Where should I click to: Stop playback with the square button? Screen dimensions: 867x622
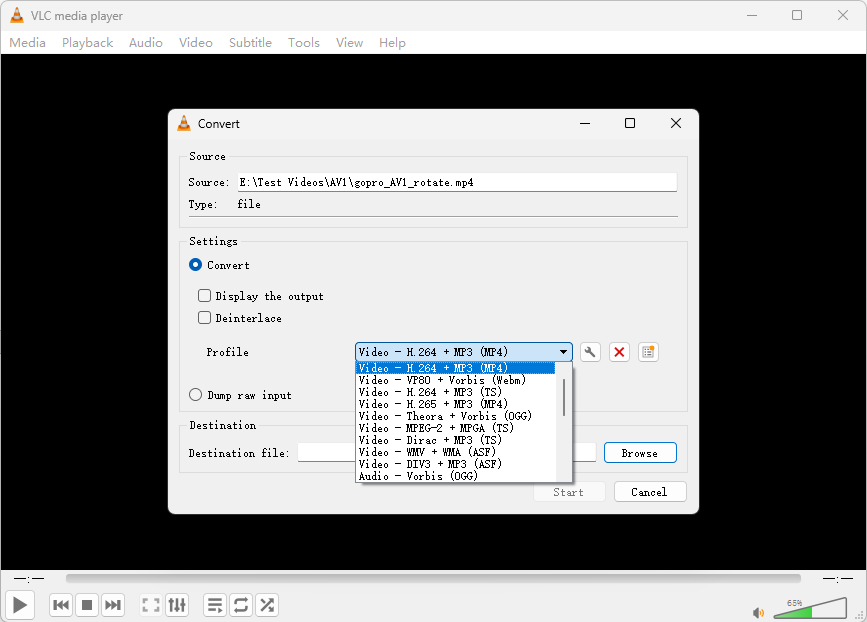(87, 605)
